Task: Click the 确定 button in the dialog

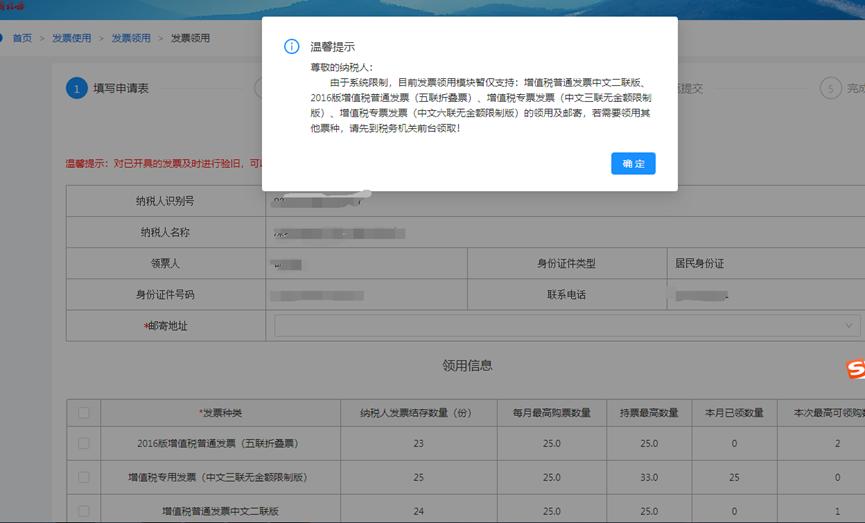Action: pos(633,163)
